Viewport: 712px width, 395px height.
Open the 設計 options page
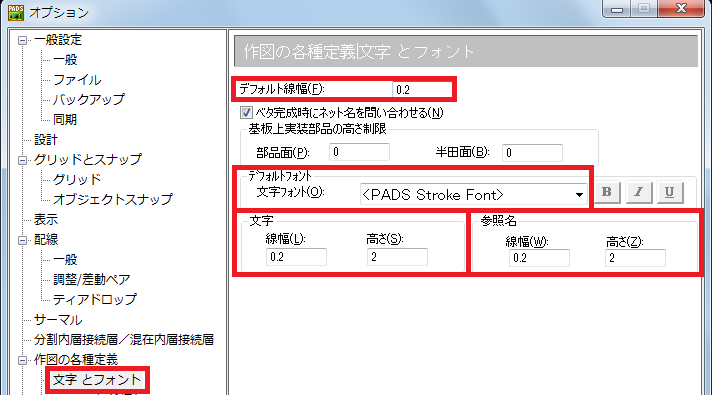click(46, 139)
